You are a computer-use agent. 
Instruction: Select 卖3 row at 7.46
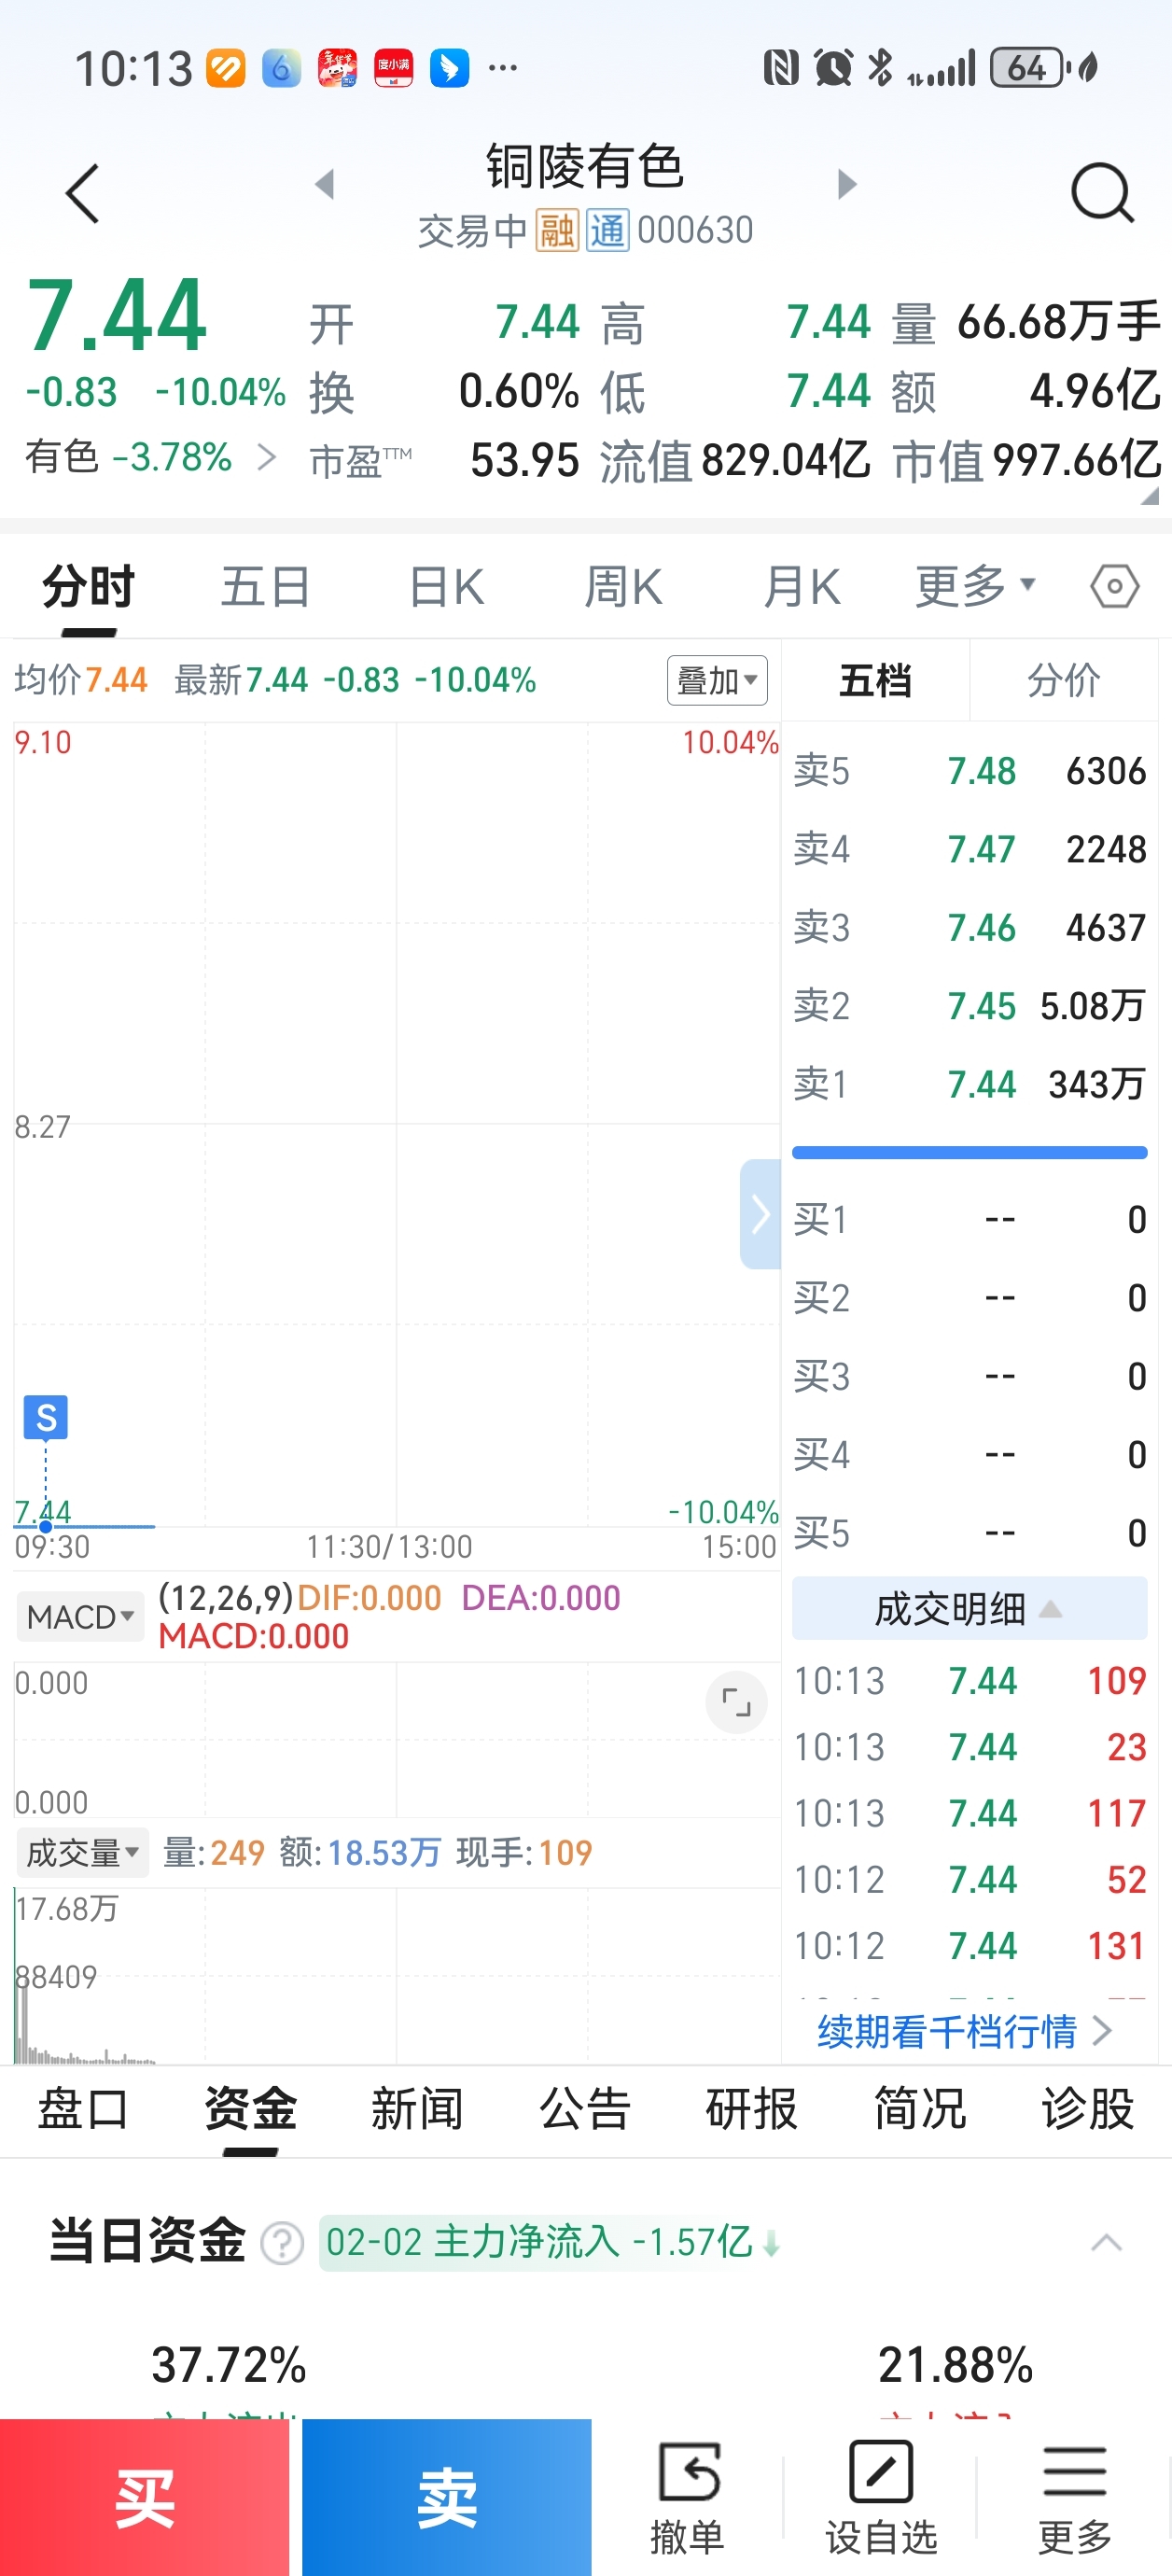969,928
